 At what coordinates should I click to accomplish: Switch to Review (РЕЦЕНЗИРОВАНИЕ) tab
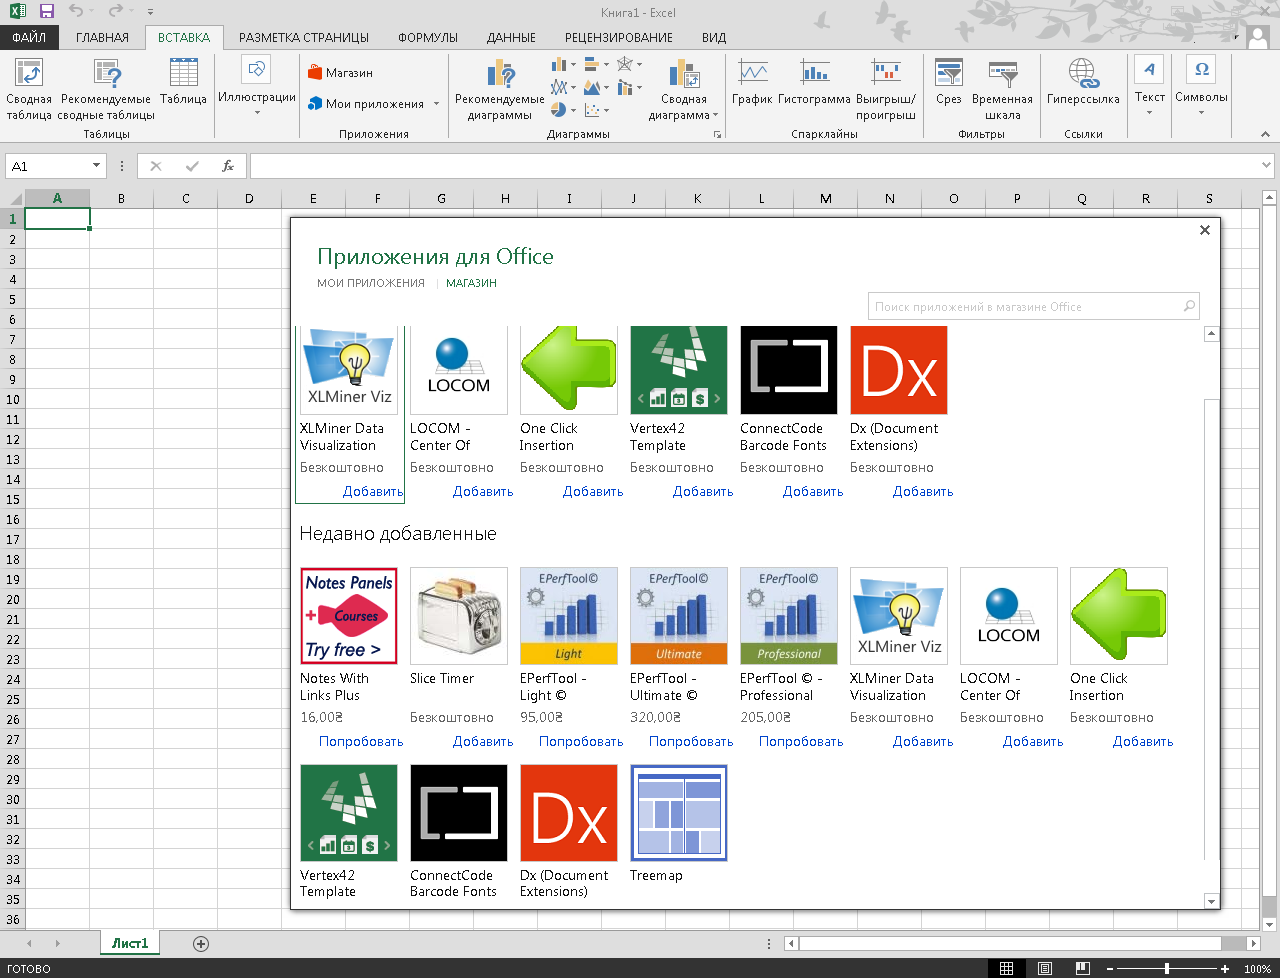619,38
